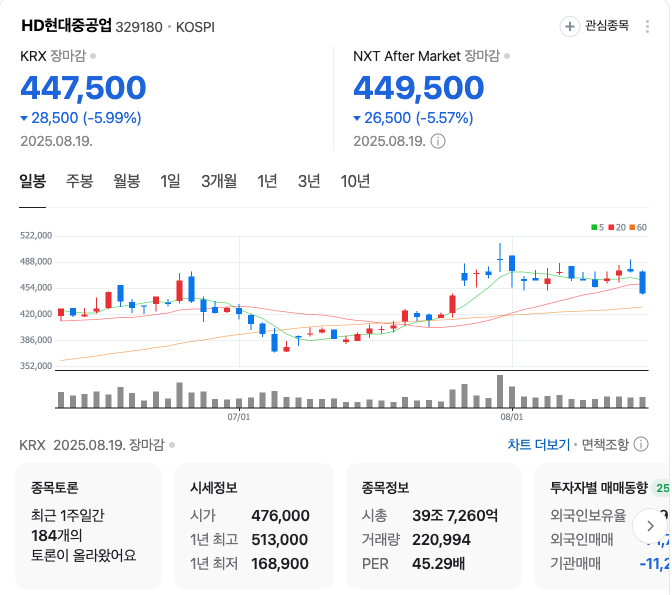Click the 1년 최저 value 168,900
The width and height of the screenshot is (672, 595).
coord(280,564)
